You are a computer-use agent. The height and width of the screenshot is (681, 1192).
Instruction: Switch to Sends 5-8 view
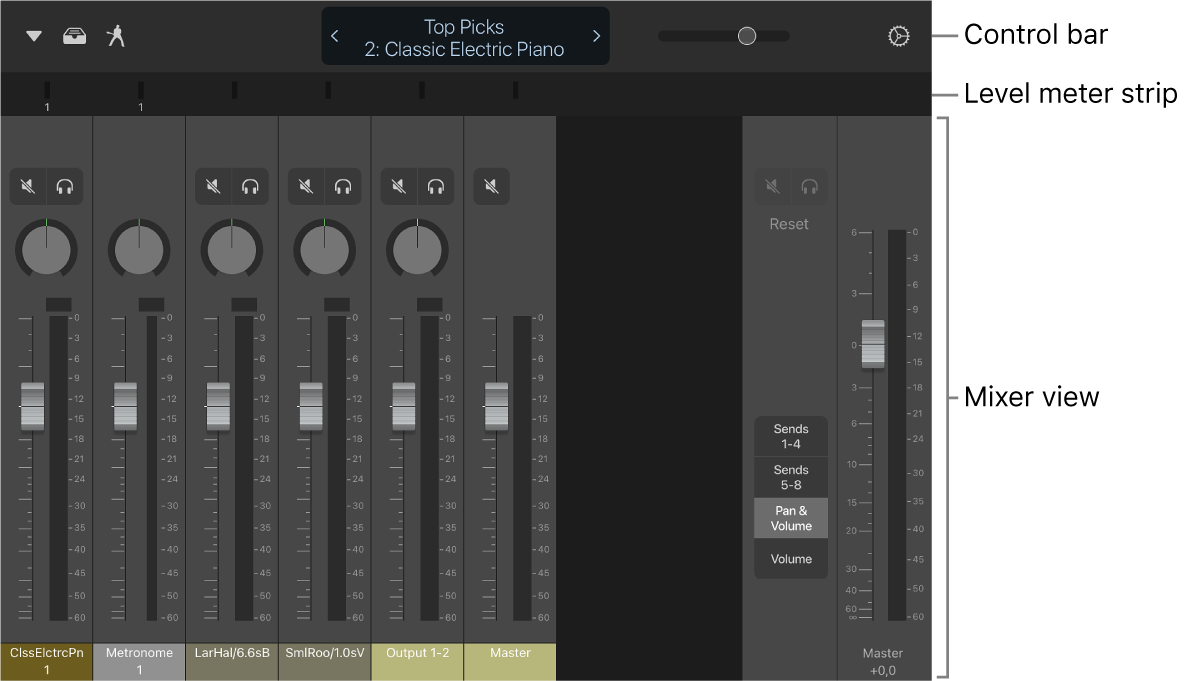point(791,477)
